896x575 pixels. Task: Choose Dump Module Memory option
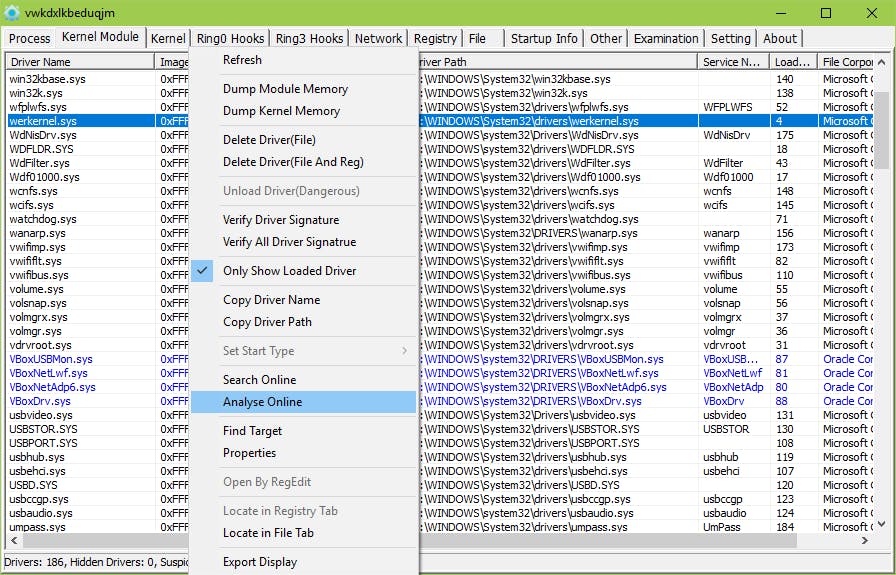point(285,89)
